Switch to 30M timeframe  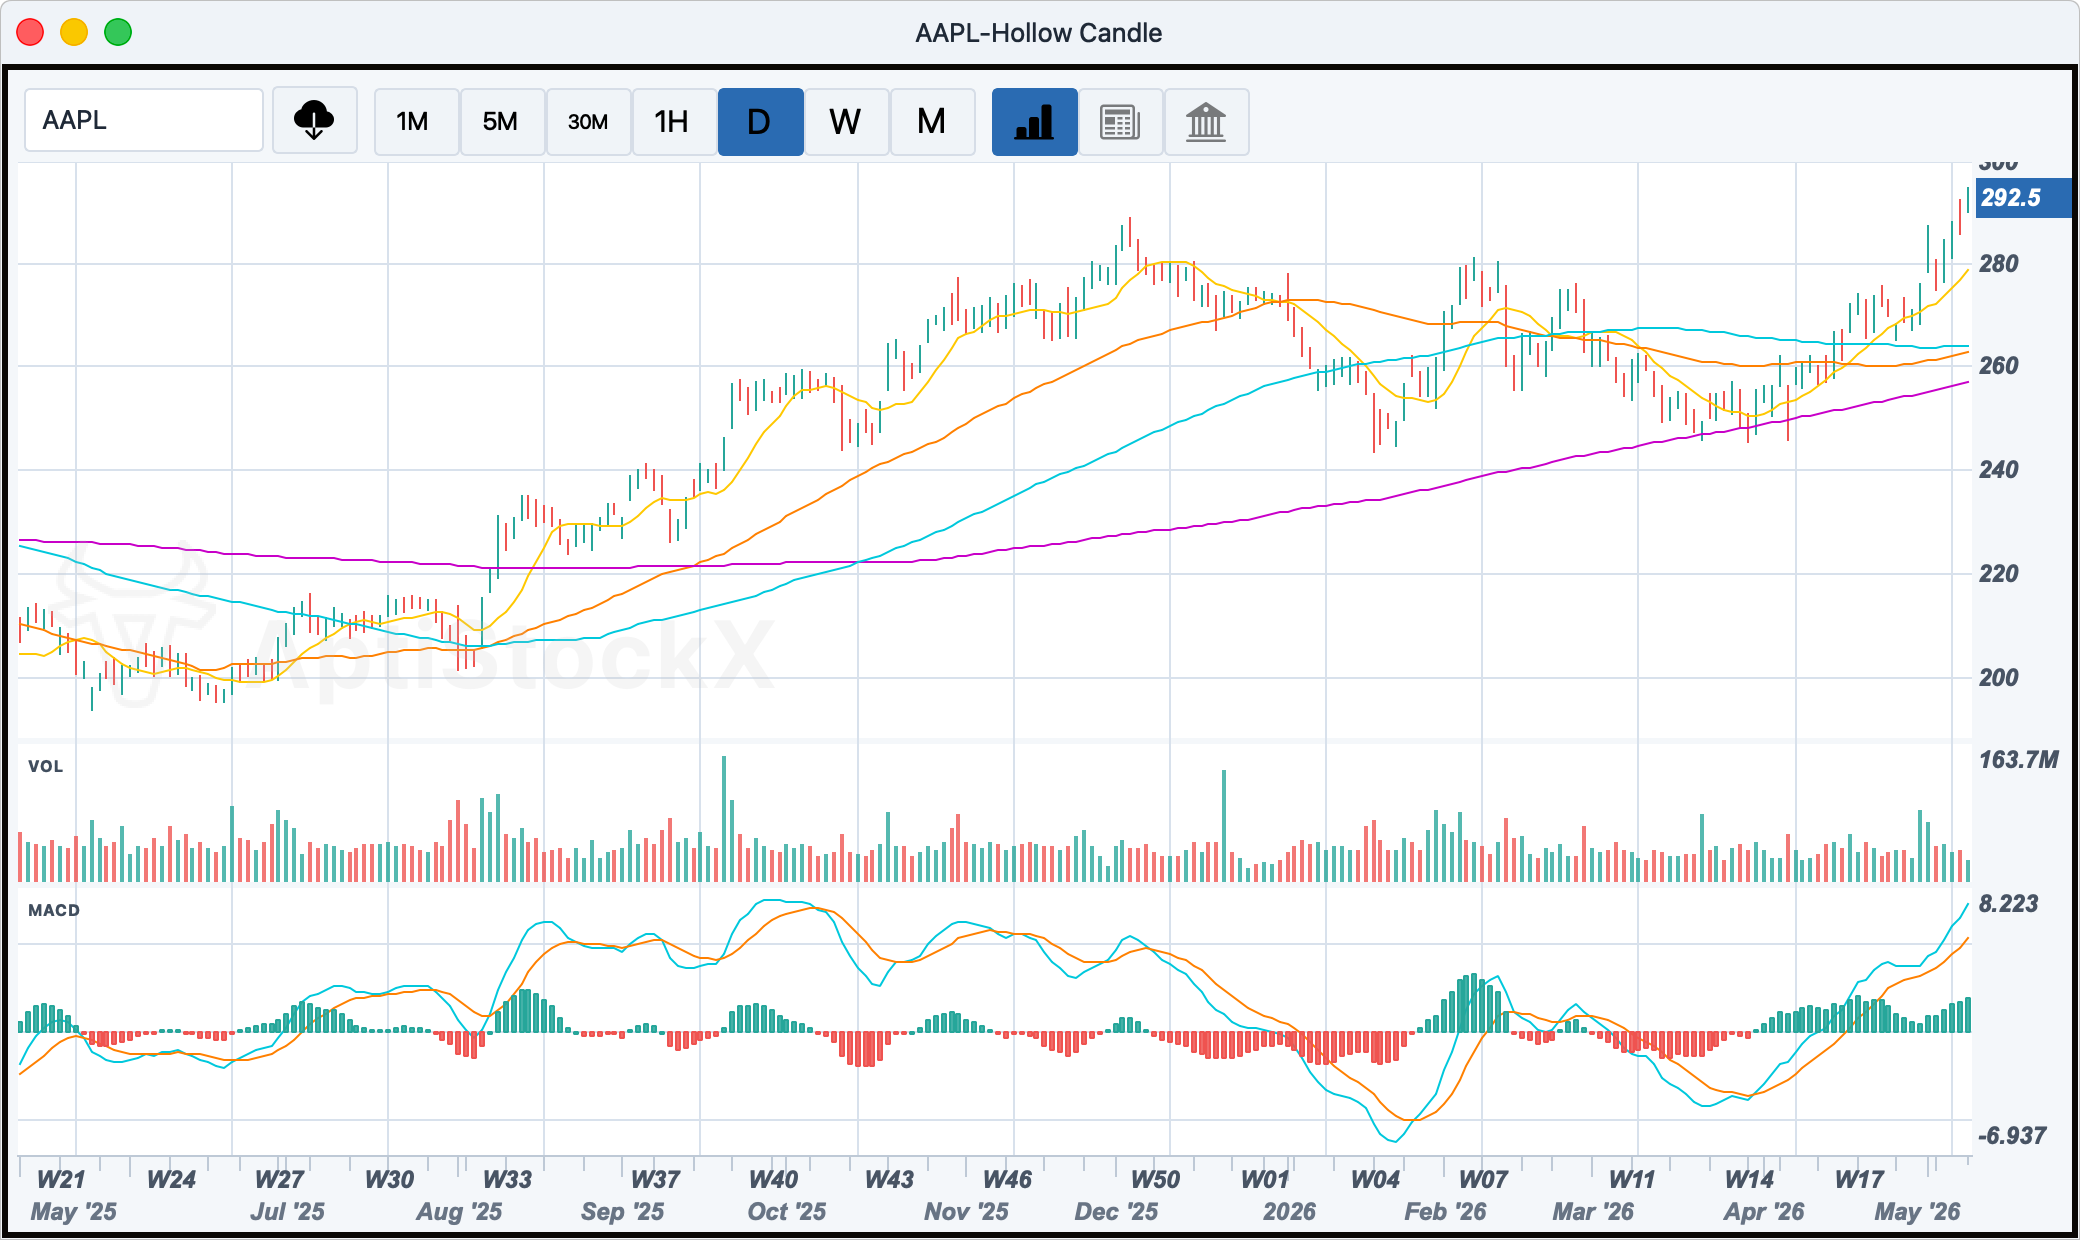tap(588, 121)
